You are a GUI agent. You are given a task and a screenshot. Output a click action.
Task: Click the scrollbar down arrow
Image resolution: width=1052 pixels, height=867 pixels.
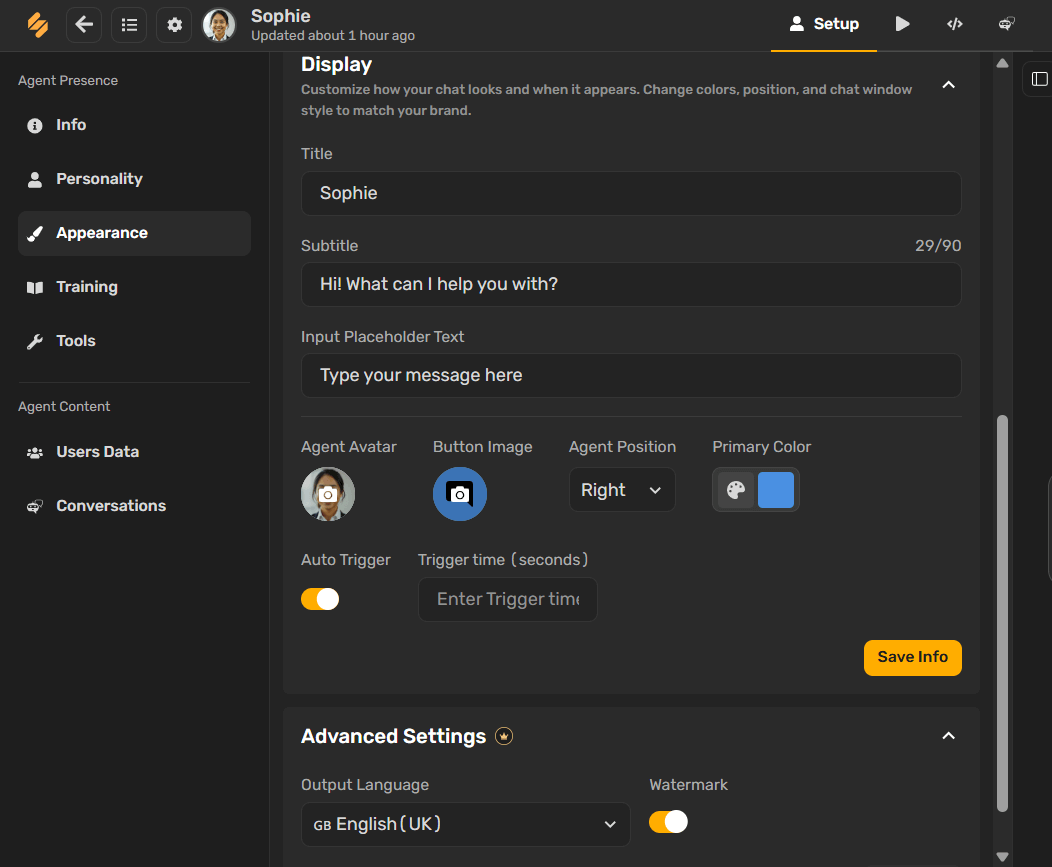point(1002,856)
